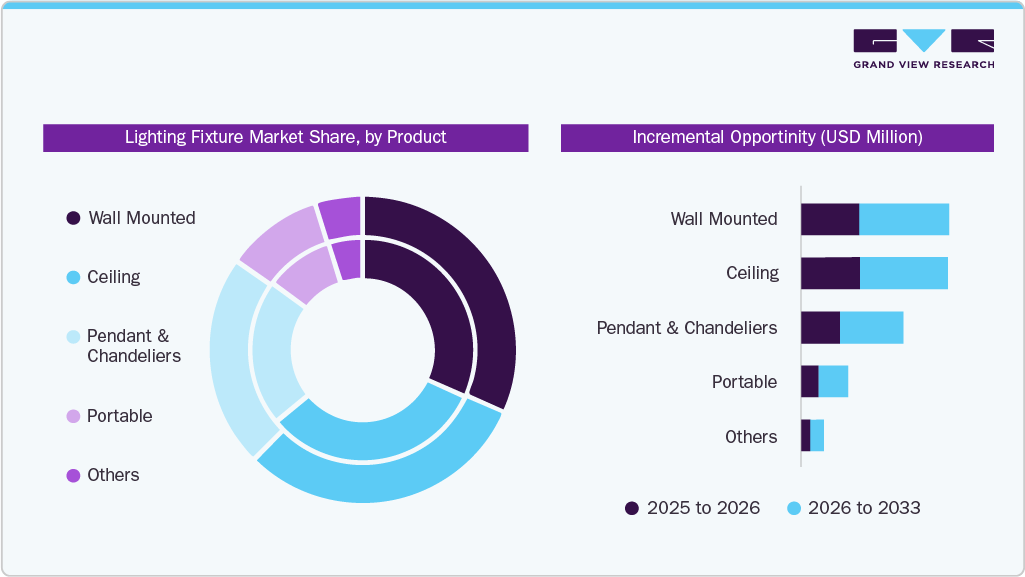Screen dimensions: 1025x577
Task: Click the Pendant & Chandeliers bar label
Action: [687, 327]
